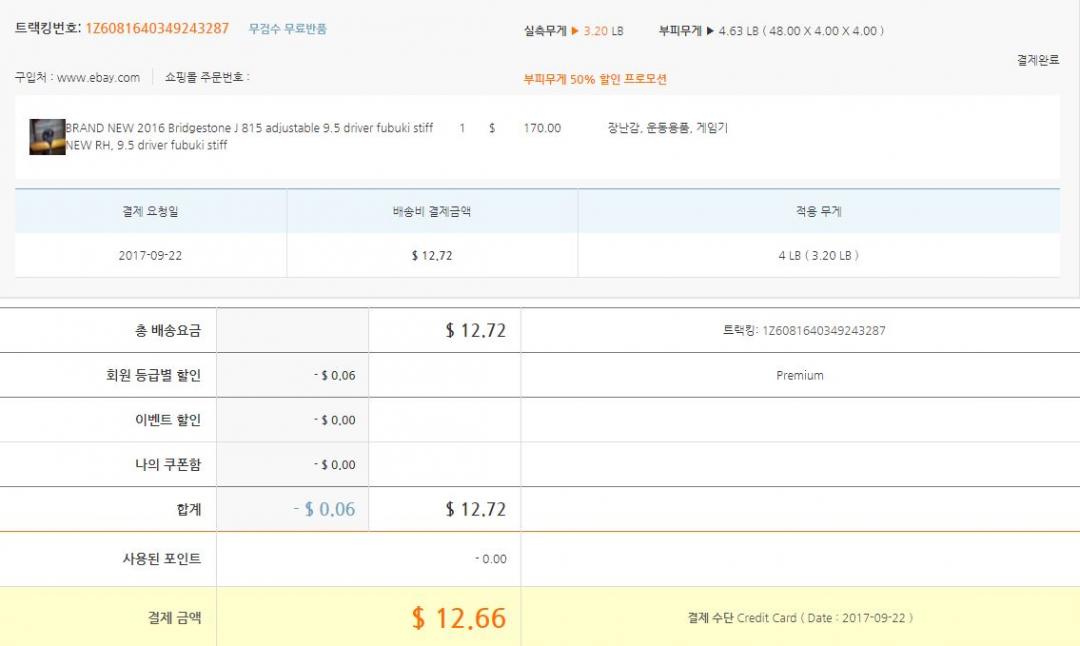Click the 적용 무게 column header
This screenshot has width=1080, height=646.
pyautogui.click(x=818, y=212)
